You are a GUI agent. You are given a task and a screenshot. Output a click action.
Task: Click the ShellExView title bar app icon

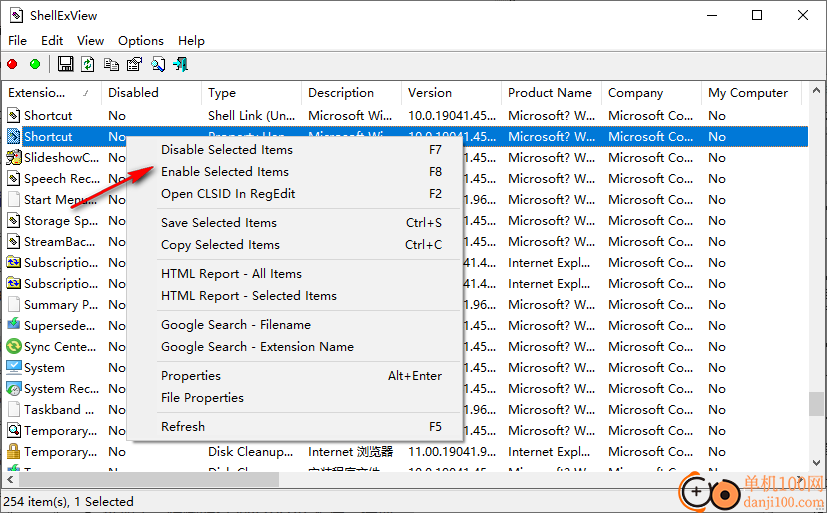tap(16, 15)
